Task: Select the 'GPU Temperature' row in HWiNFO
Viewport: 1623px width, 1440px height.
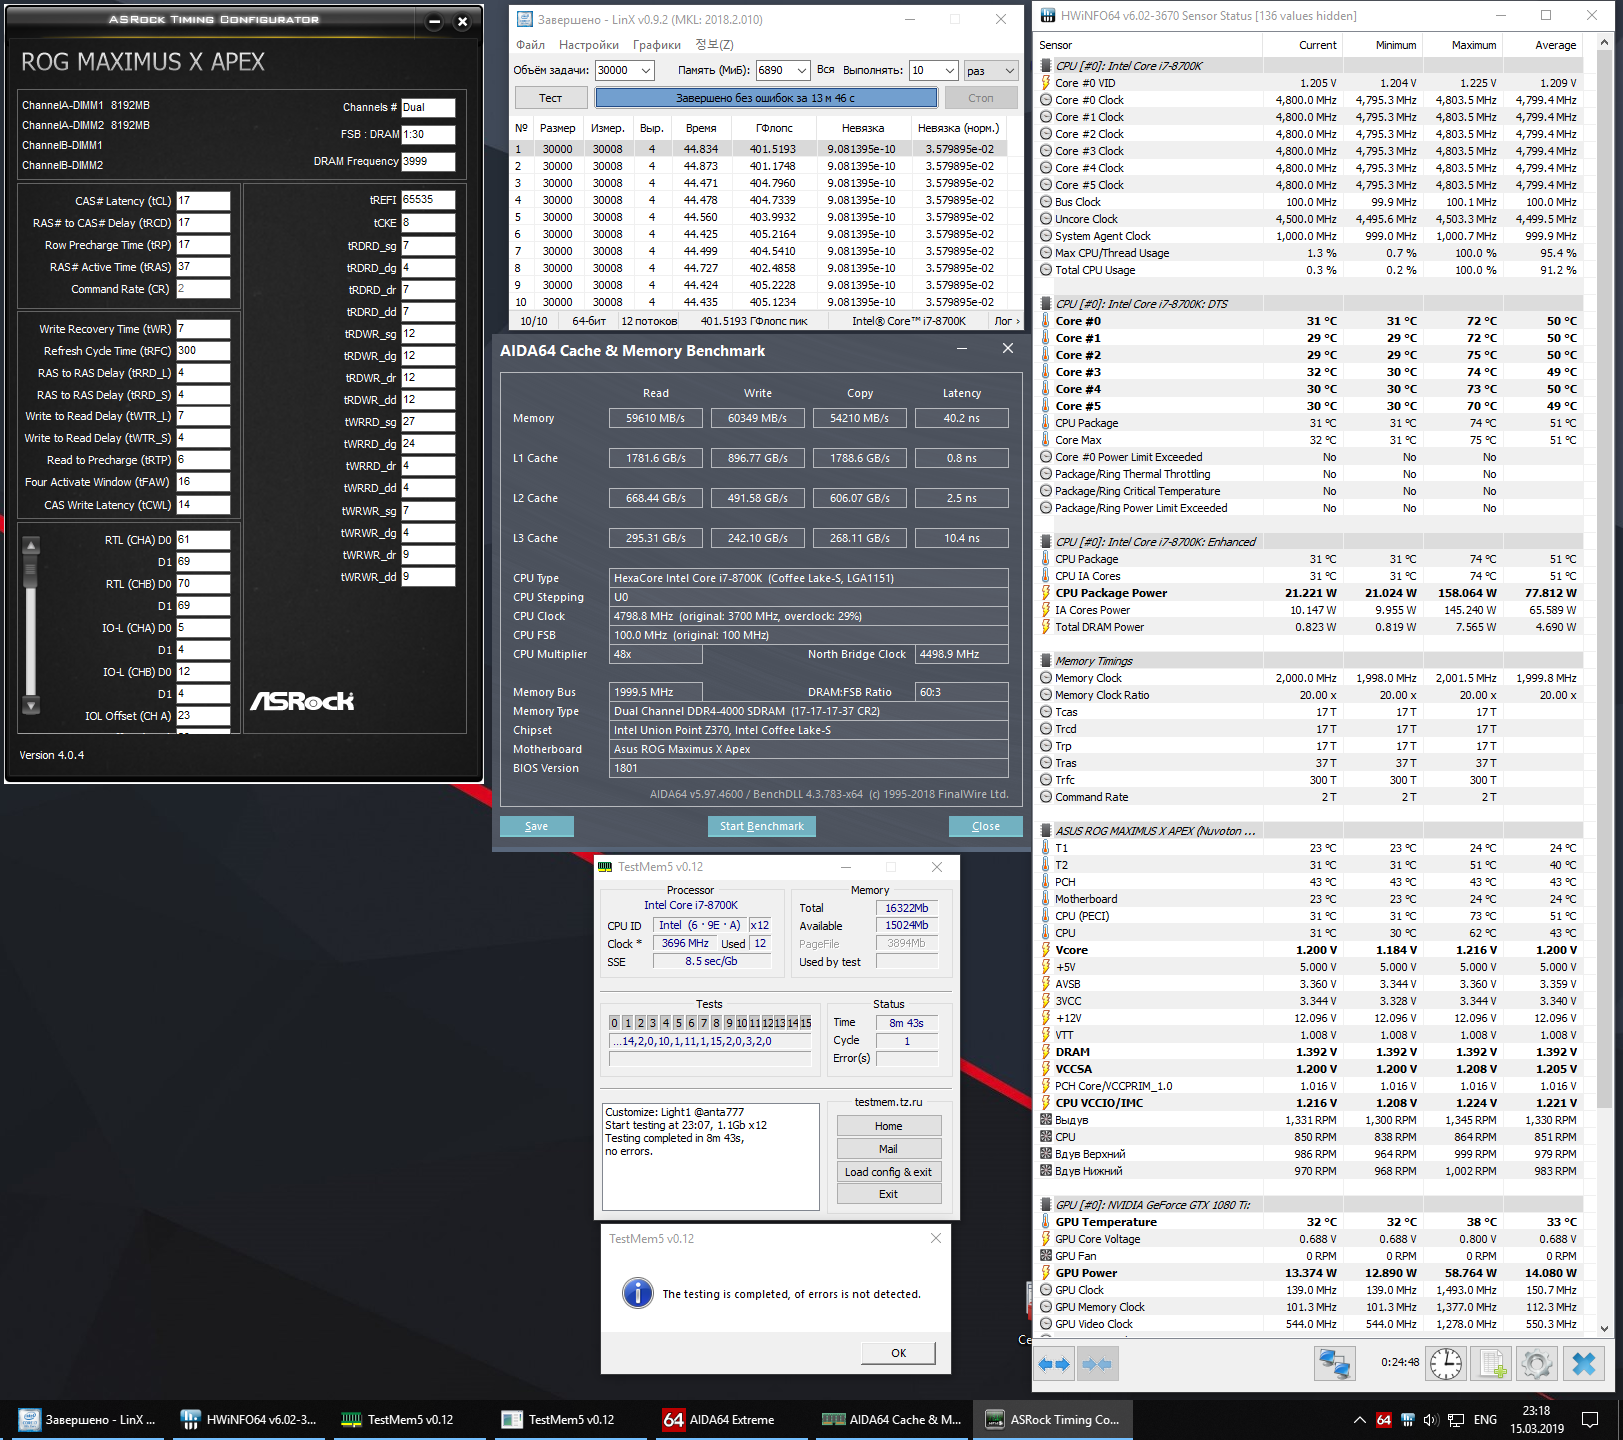Action: (x=1309, y=1222)
